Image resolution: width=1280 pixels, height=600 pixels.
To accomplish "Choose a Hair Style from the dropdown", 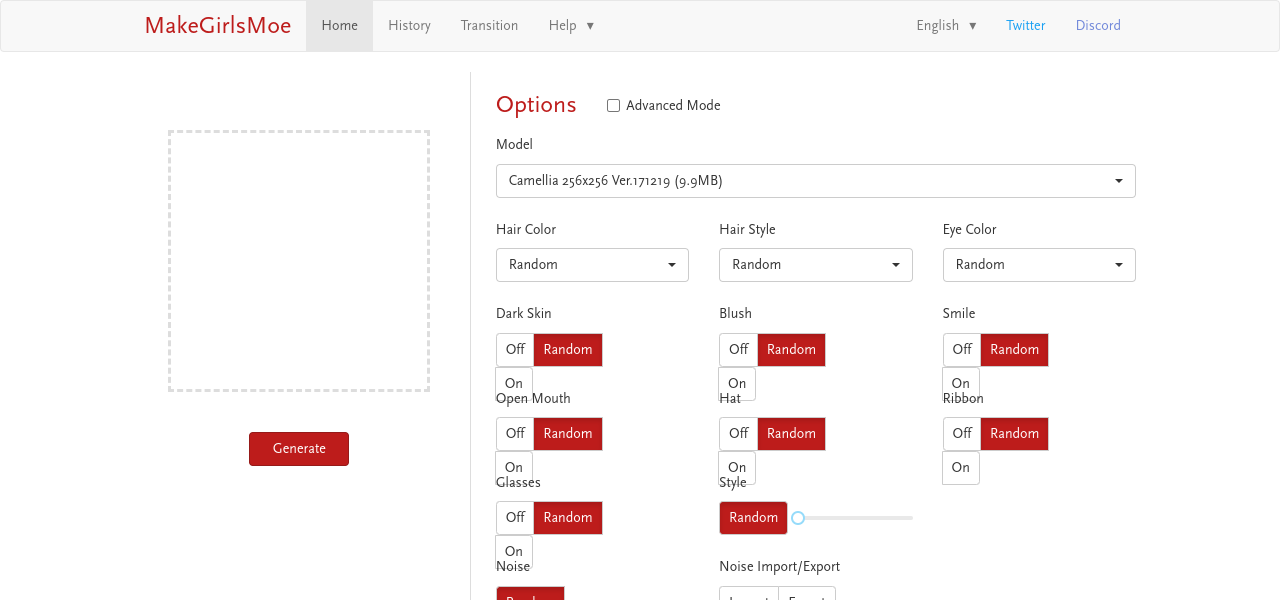I will (x=815, y=265).
